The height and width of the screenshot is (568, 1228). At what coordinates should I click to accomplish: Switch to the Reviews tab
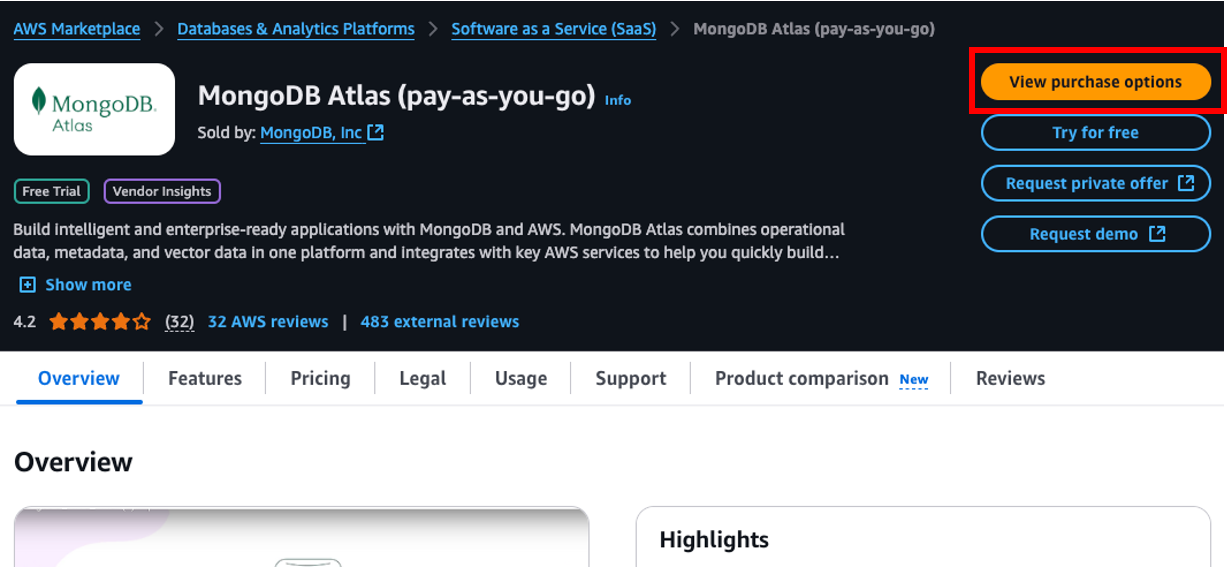(1011, 379)
